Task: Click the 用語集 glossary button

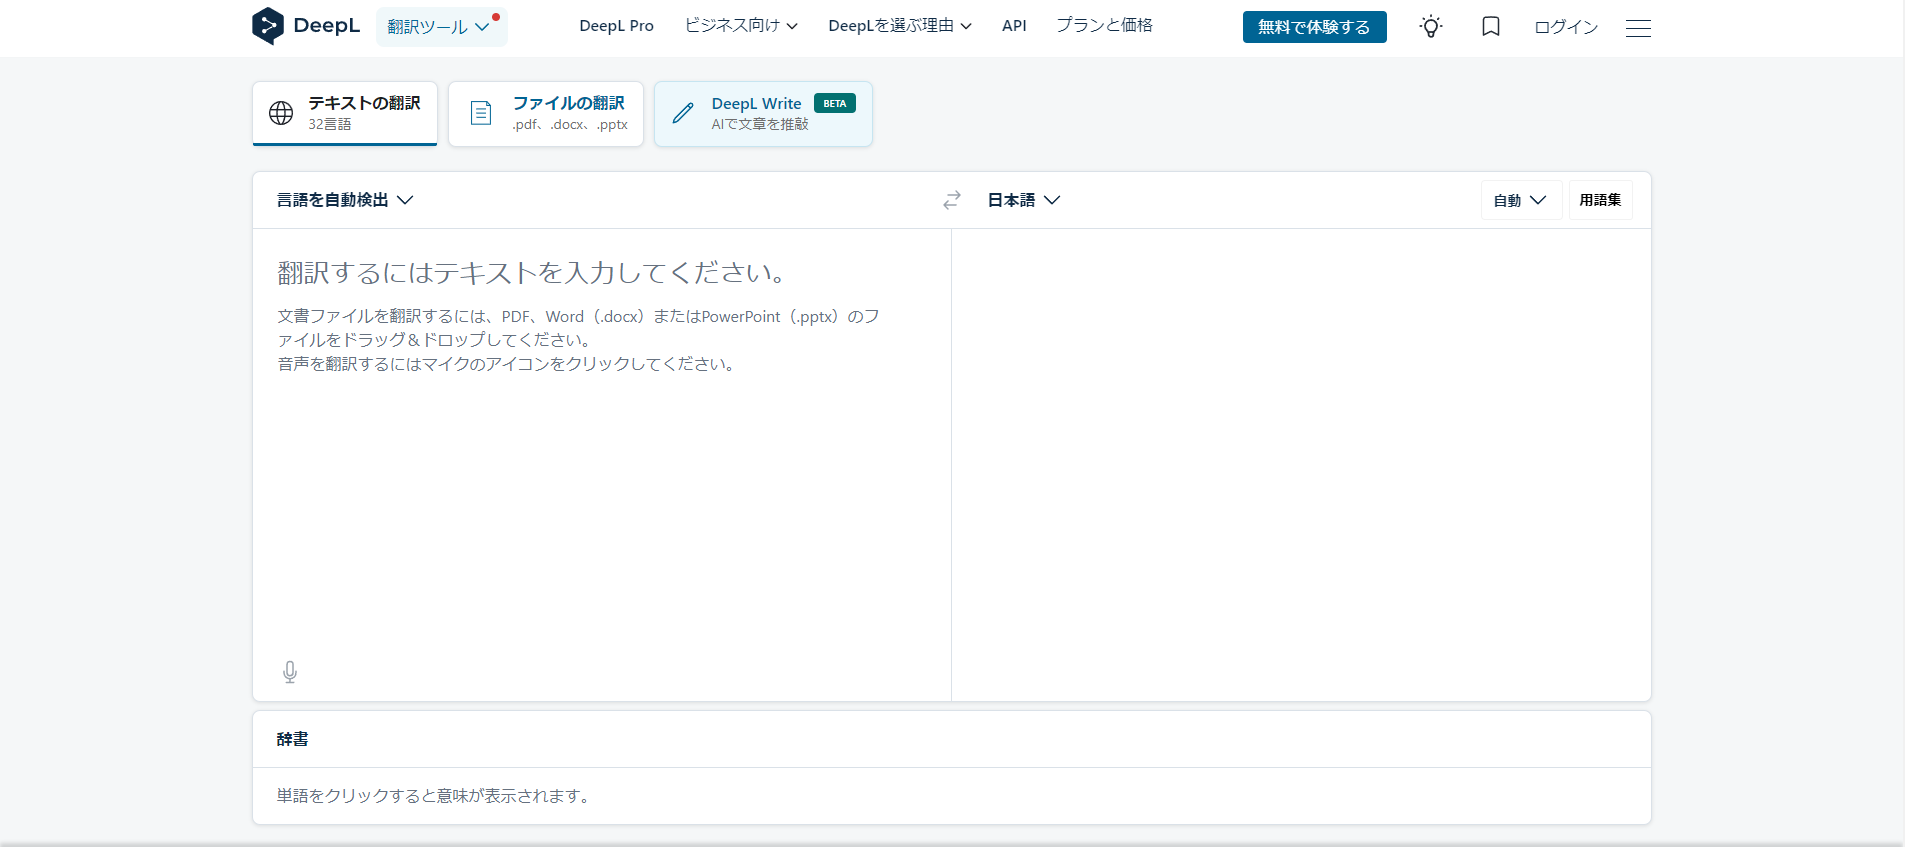Action: point(1600,200)
